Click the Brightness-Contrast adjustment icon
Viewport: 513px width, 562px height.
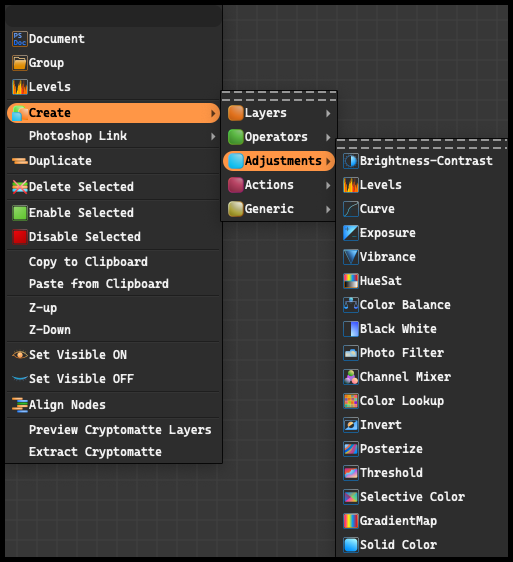(x=351, y=161)
